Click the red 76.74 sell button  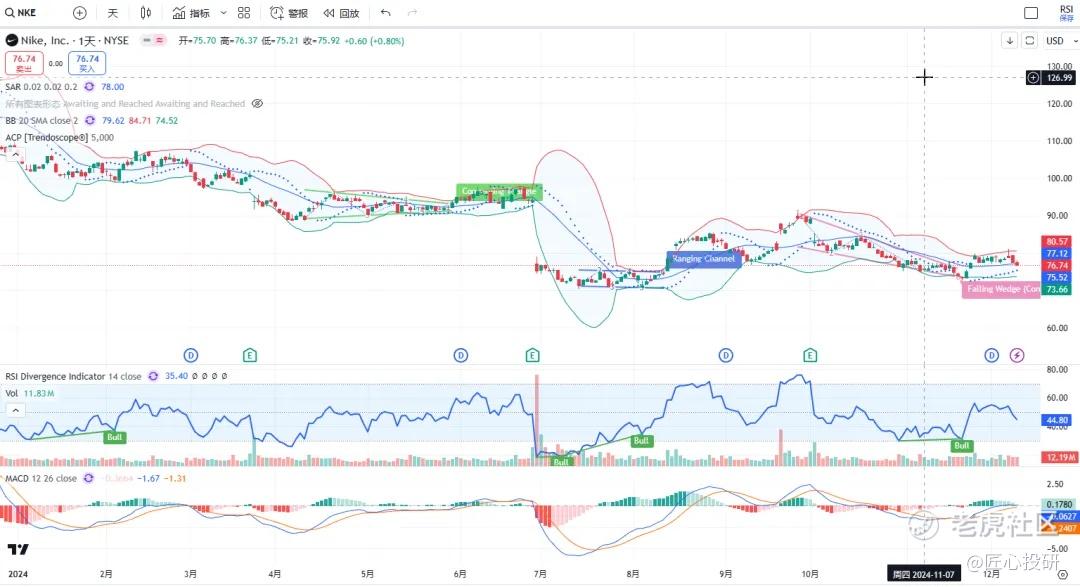(x=24, y=63)
